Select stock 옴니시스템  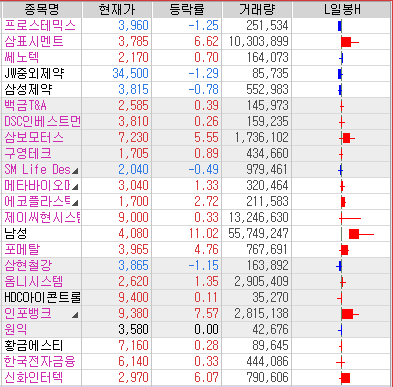point(34,282)
